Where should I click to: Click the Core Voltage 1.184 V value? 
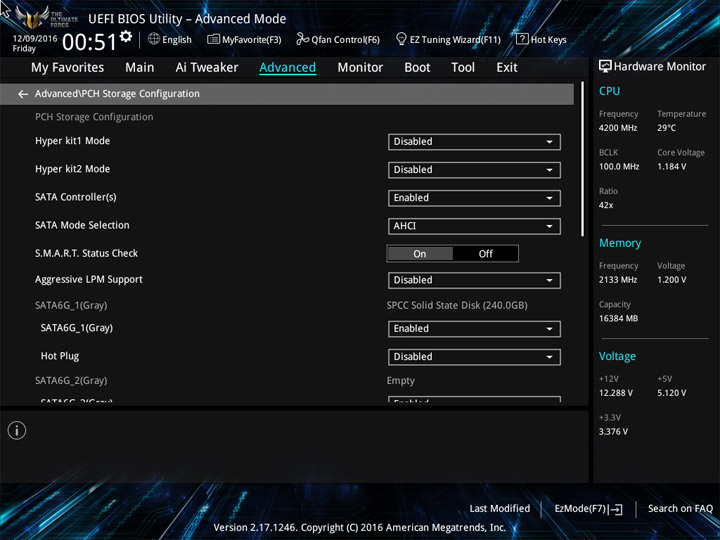tap(671, 166)
